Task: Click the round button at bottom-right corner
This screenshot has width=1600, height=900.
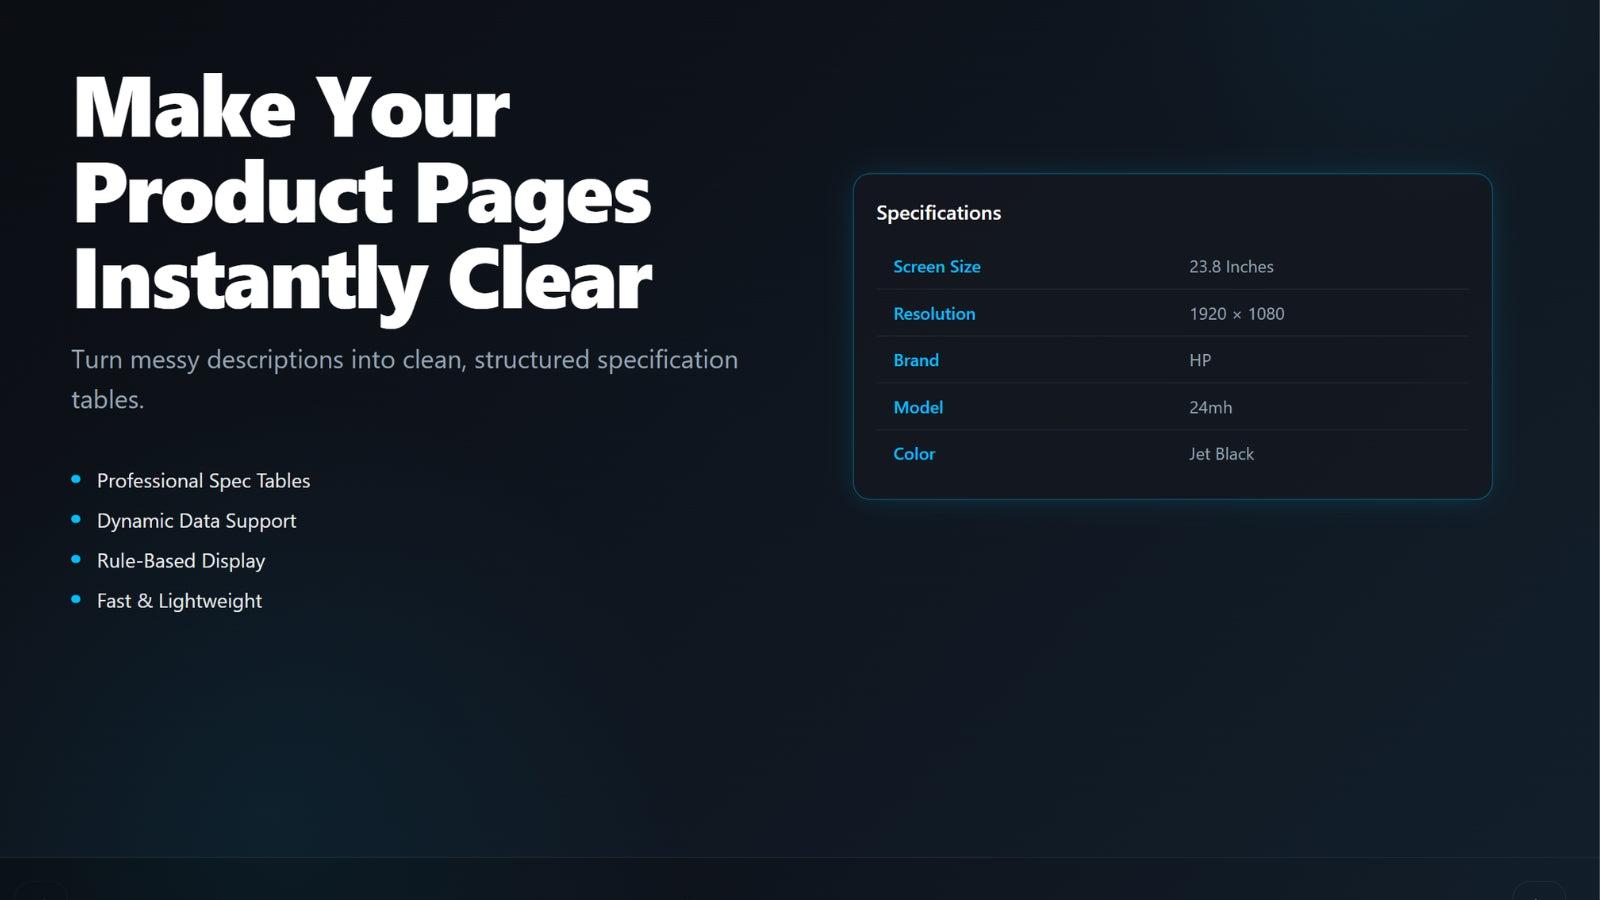Action: click(1538, 892)
